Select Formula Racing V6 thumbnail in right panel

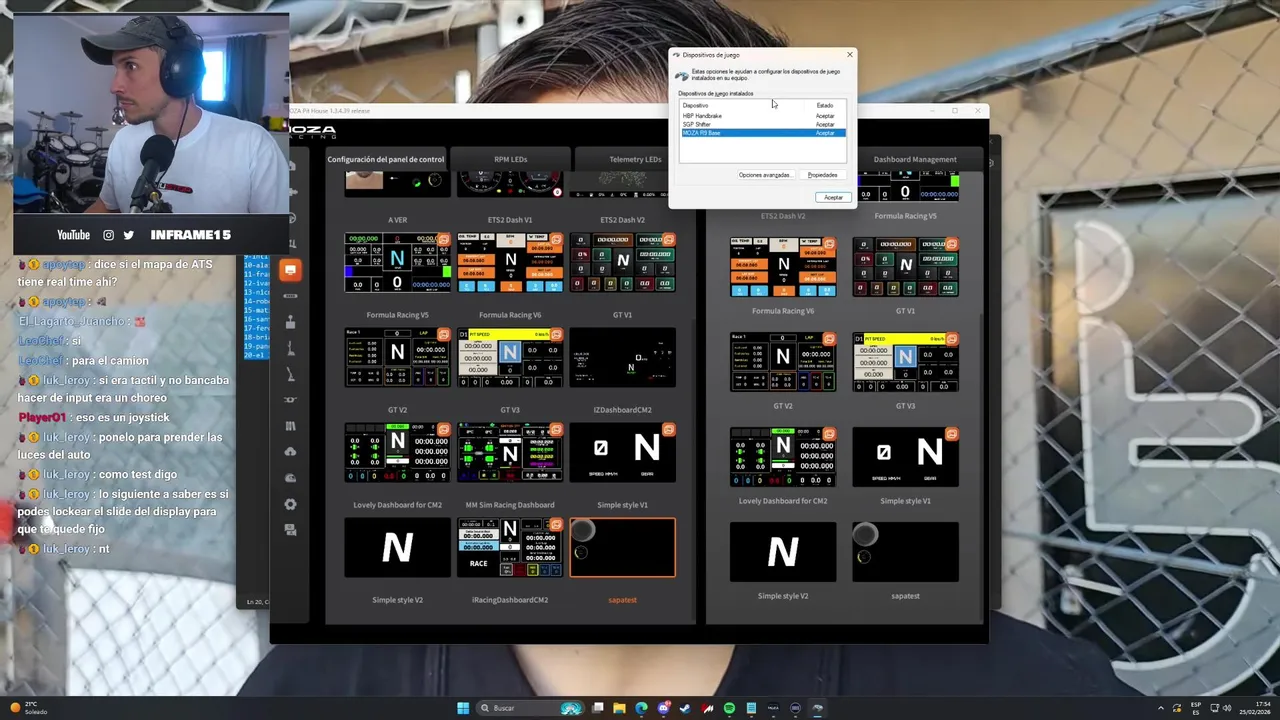point(783,267)
